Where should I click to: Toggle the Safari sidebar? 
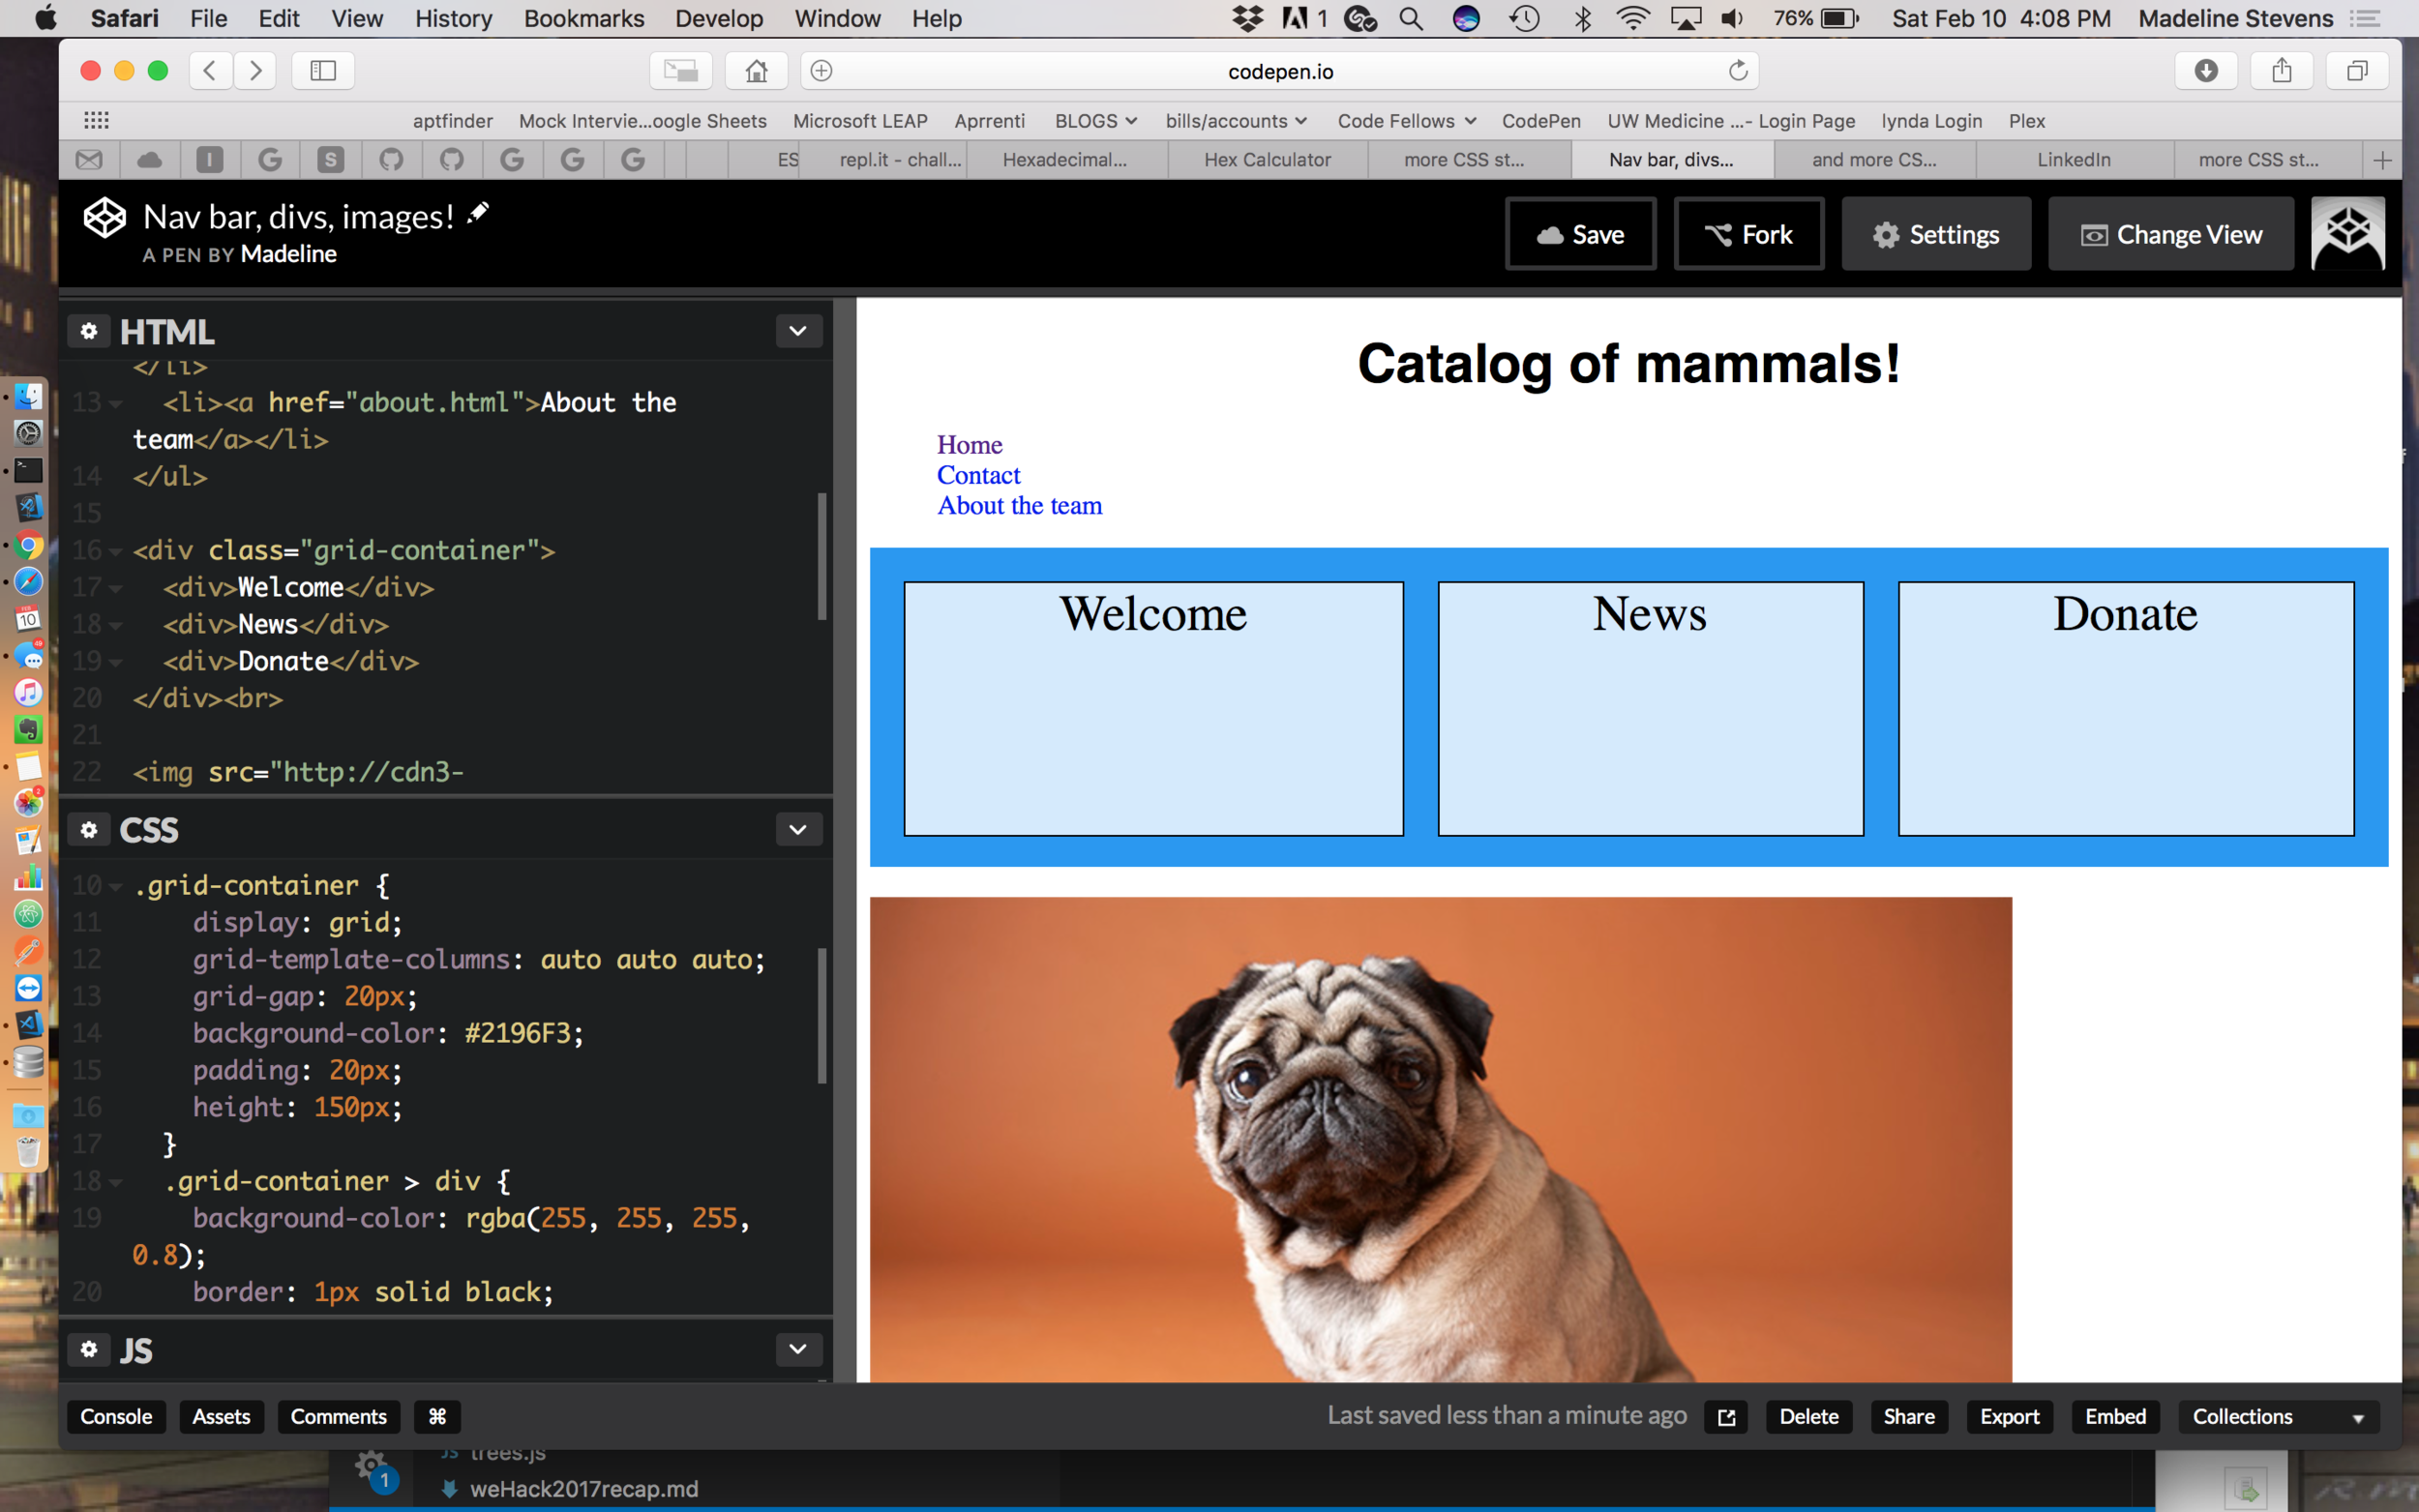pyautogui.click(x=323, y=70)
